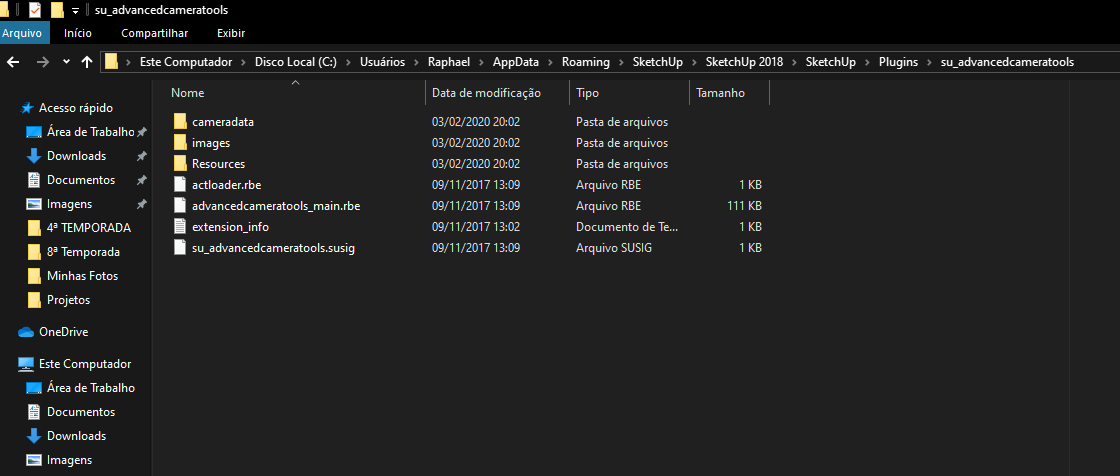
Task: Open recent locations dropdown arrow
Action: 66,61
